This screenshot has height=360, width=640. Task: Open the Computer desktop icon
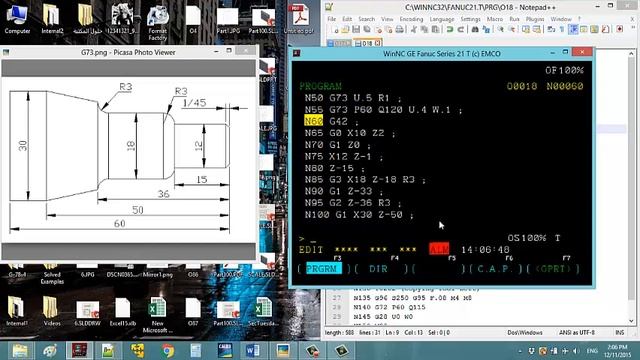click(x=17, y=18)
